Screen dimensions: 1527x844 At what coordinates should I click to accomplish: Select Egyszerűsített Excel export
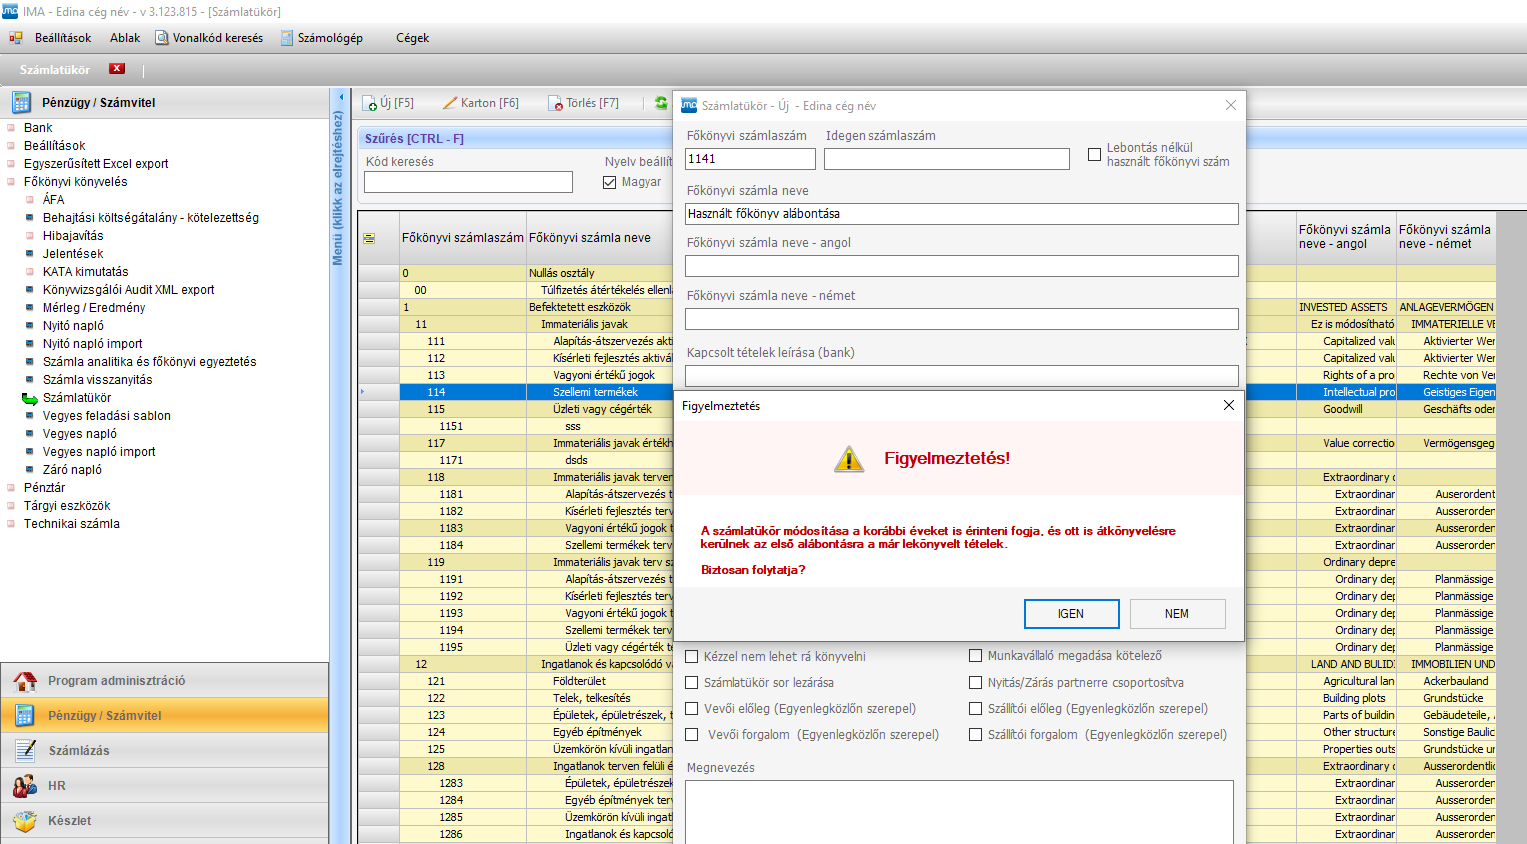pos(96,164)
